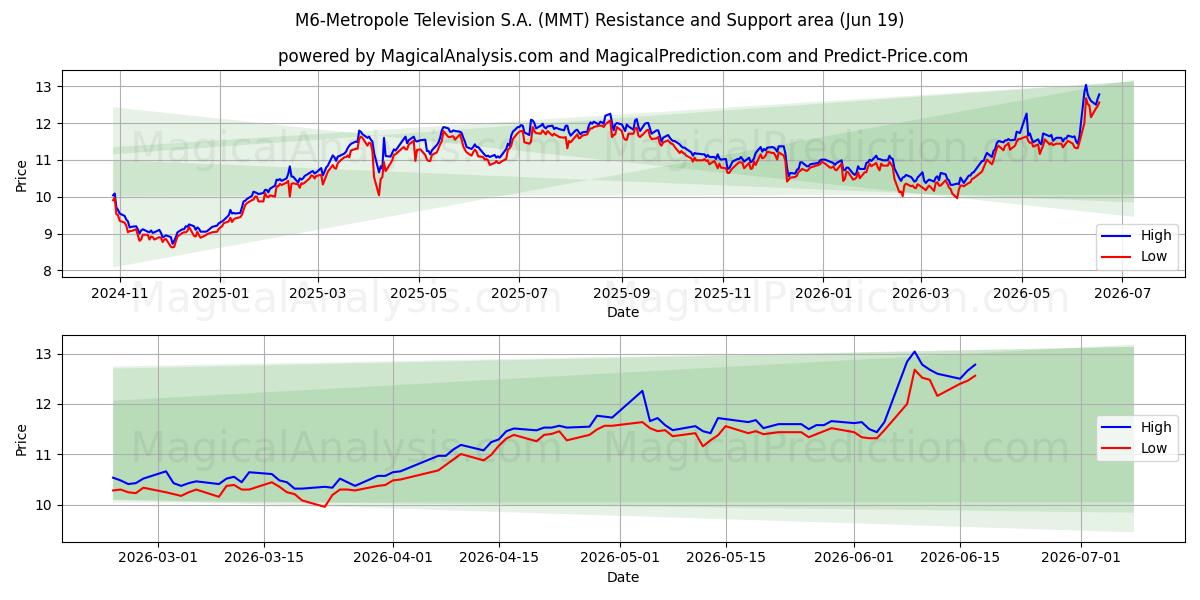Click the '2024-11' tick label on top chart
Viewport: 1200px width, 600px height.
click(x=120, y=294)
